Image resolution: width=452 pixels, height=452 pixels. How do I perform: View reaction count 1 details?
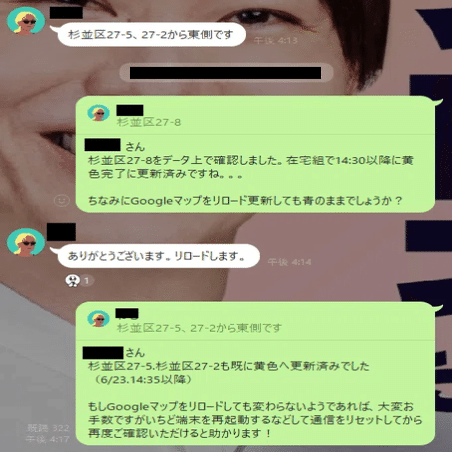[87, 281]
